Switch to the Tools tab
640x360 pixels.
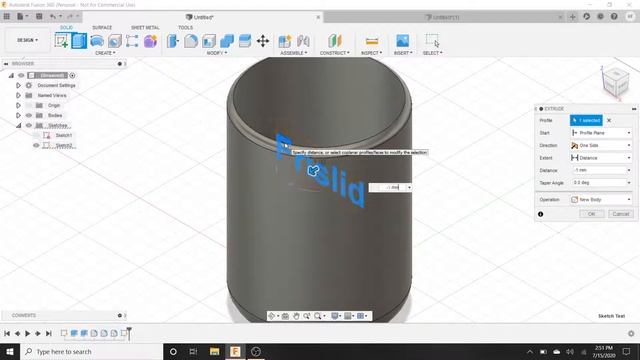coord(185,27)
